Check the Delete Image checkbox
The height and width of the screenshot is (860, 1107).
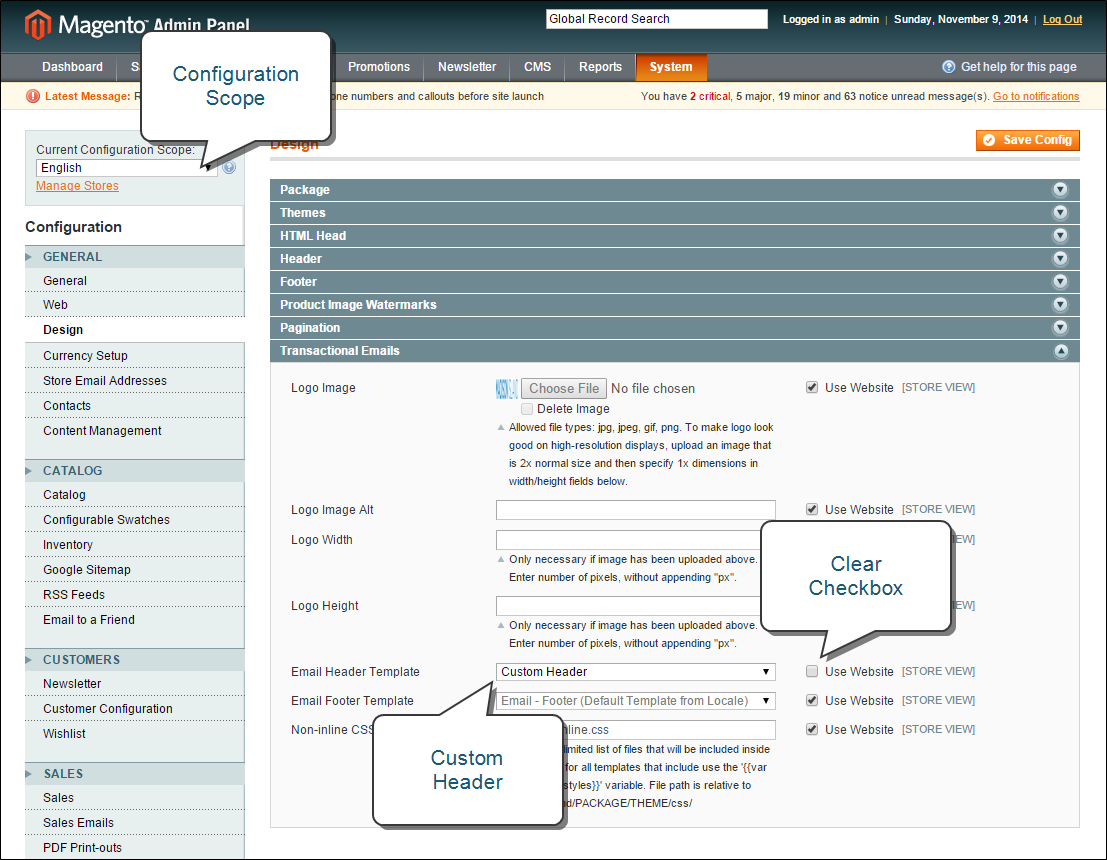(x=527, y=409)
